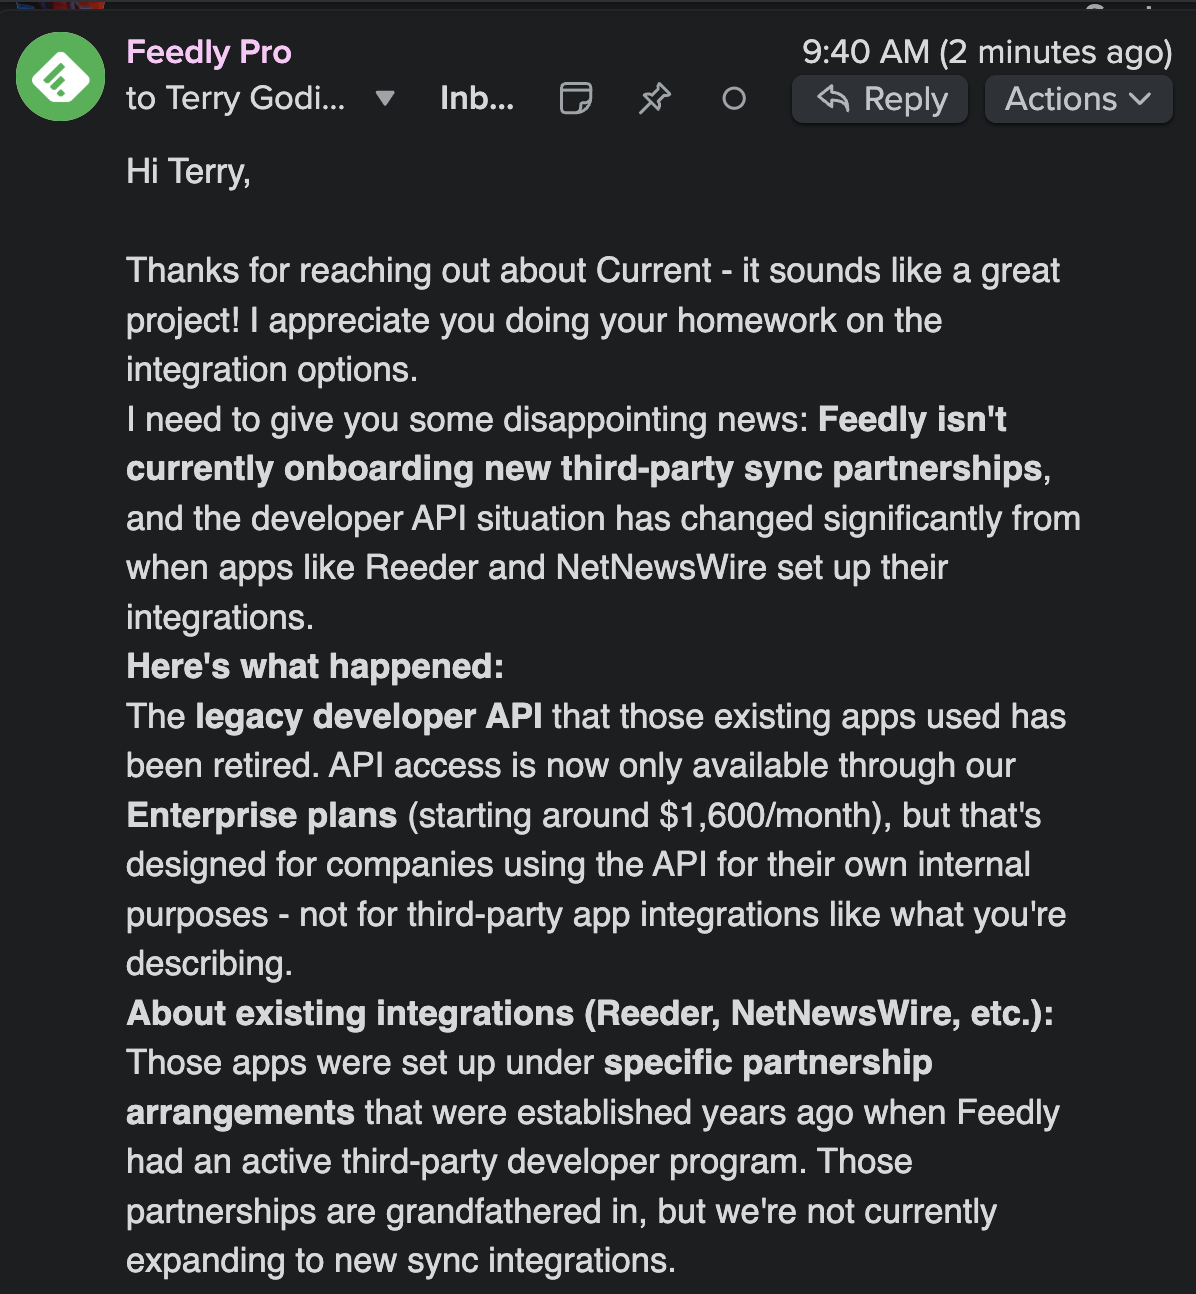Reply to the Feedly Pro email
Viewport: 1196px width, 1294px height.
(880, 99)
